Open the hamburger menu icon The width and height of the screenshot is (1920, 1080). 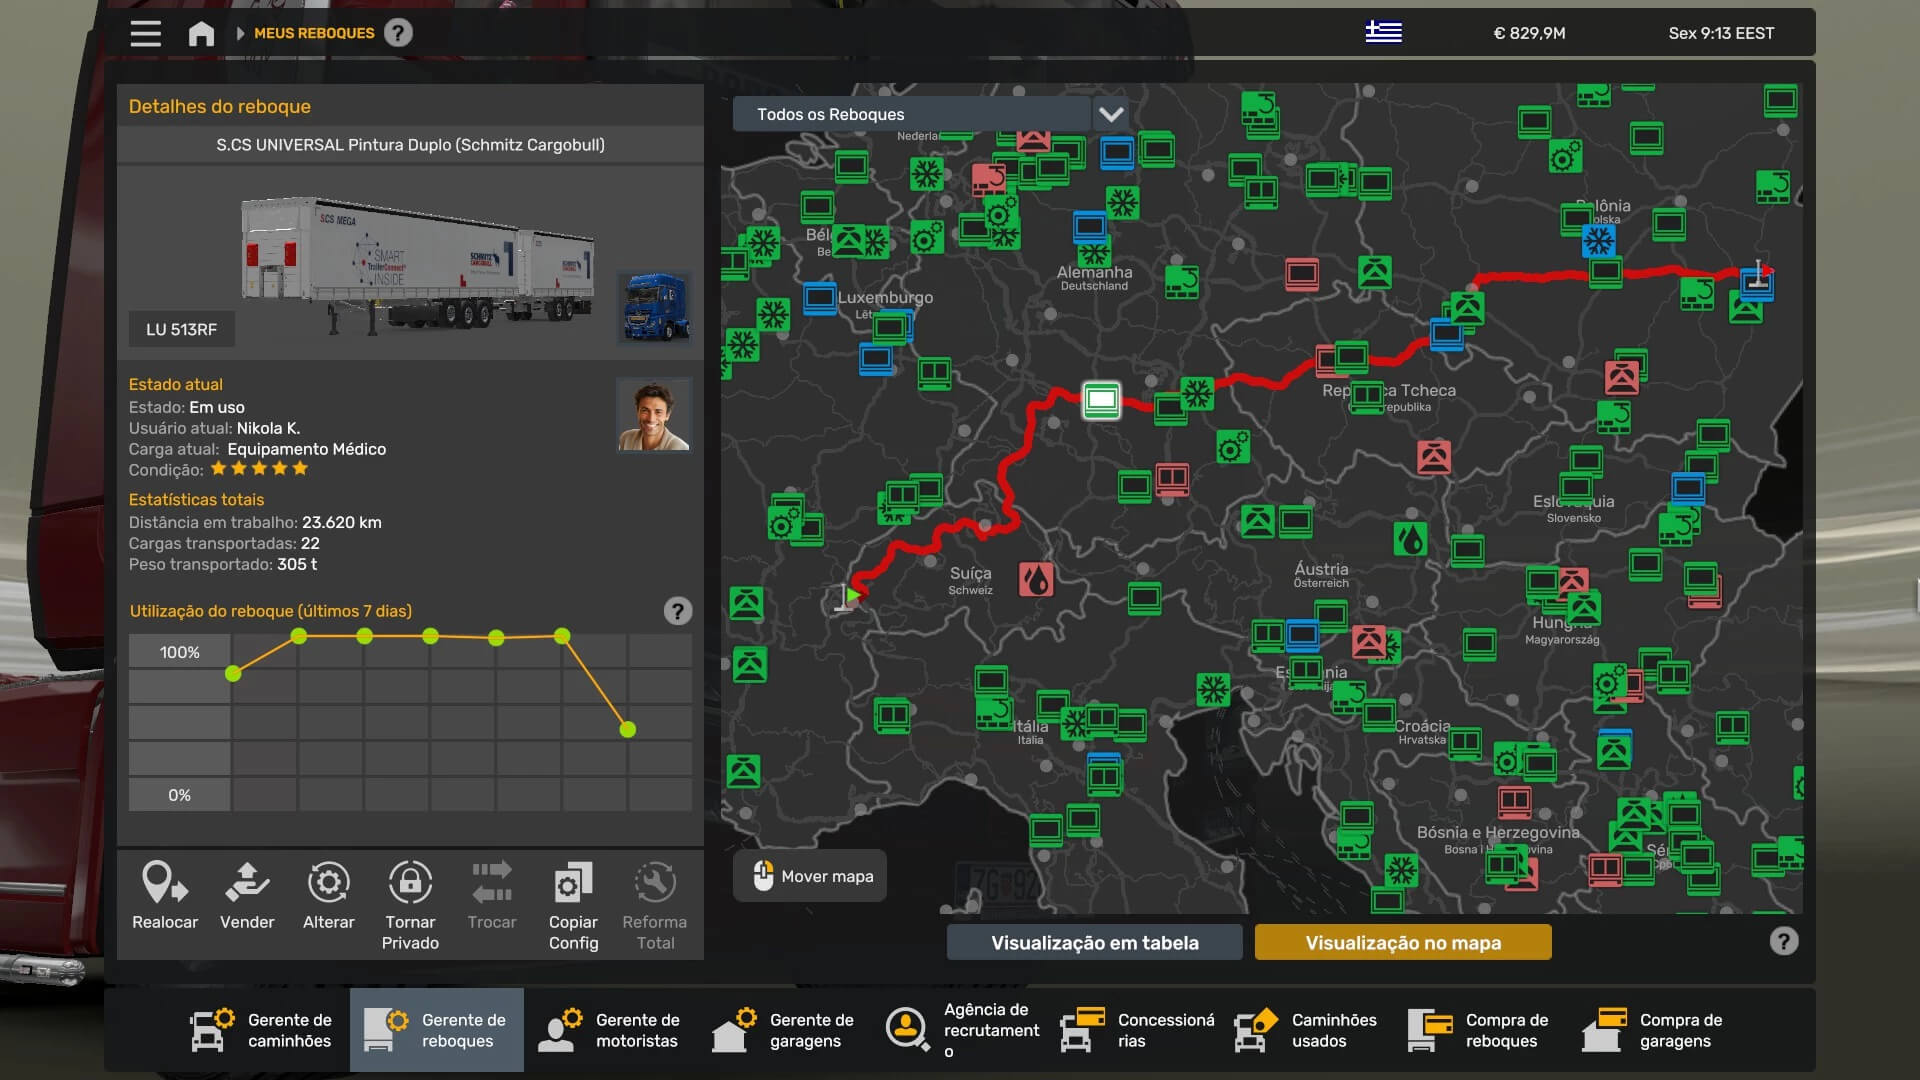(x=146, y=34)
